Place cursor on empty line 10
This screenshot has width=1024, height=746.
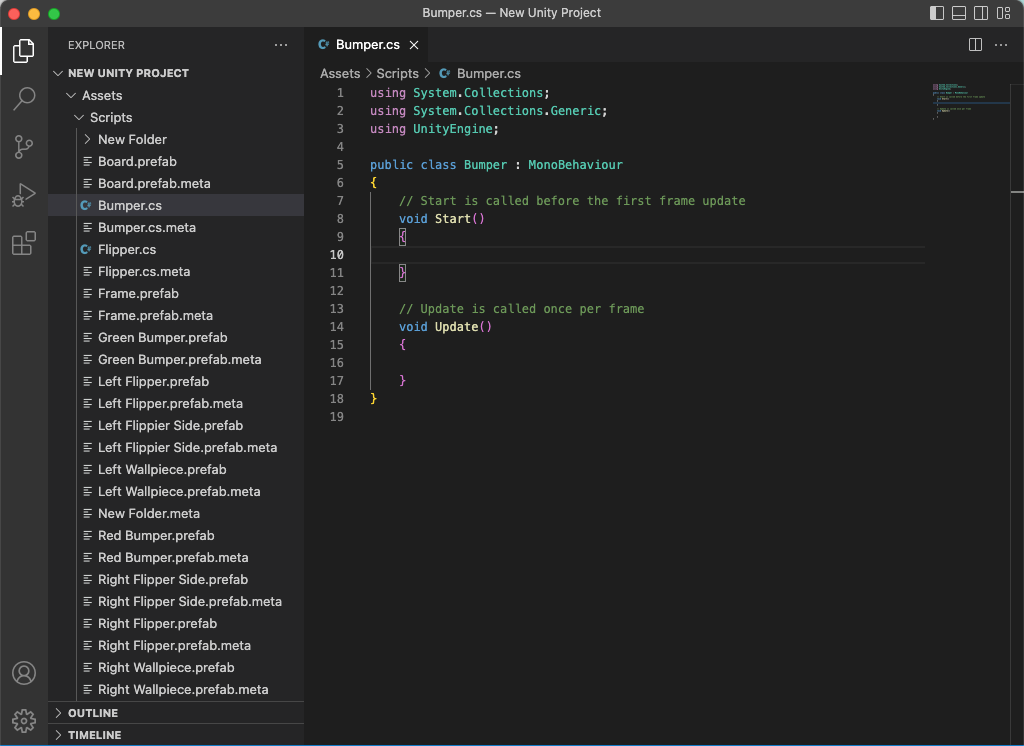click(x=600, y=255)
